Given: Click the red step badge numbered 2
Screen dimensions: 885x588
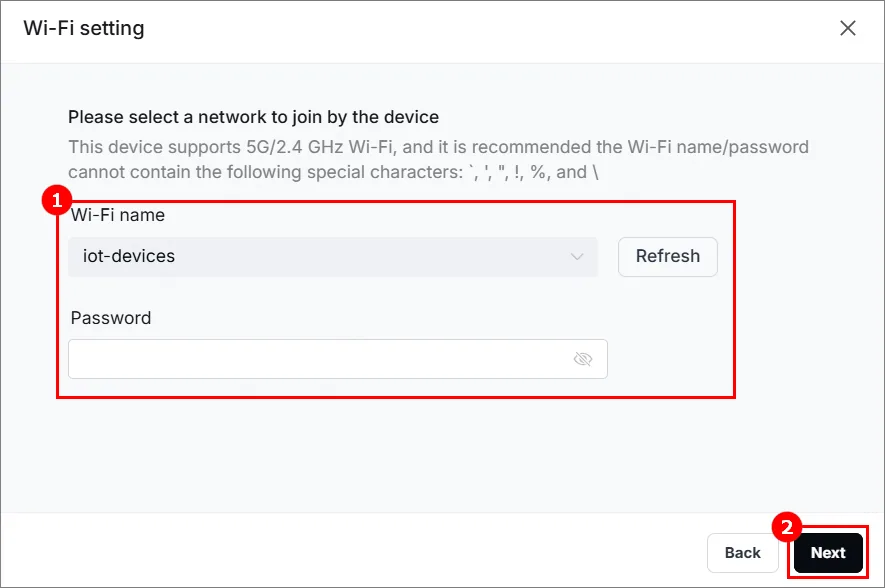Looking at the screenshot, I should [x=787, y=527].
